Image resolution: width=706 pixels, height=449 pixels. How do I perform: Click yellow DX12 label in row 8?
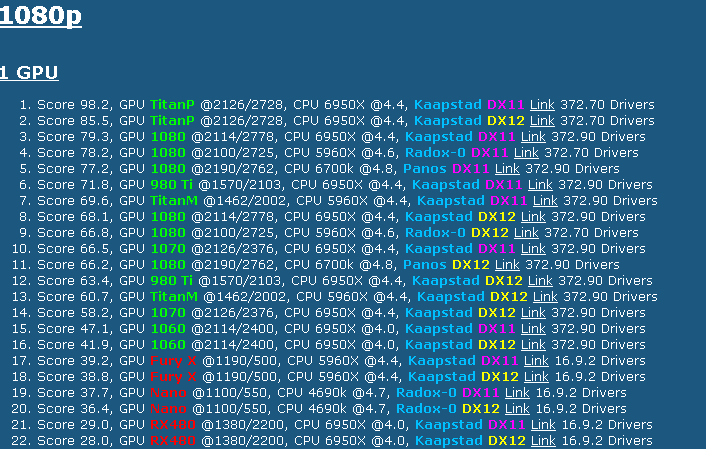point(497,217)
